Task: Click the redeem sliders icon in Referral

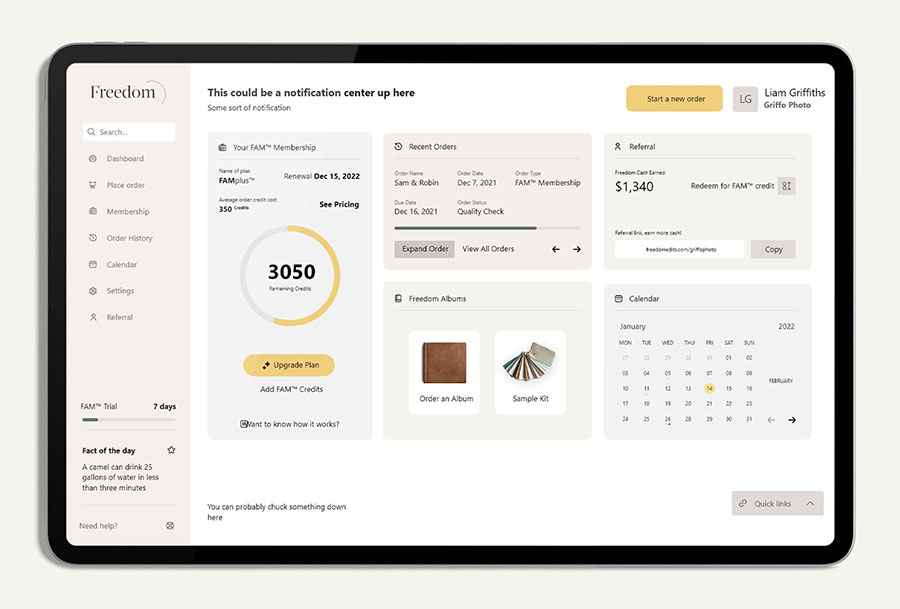Action: [787, 186]
